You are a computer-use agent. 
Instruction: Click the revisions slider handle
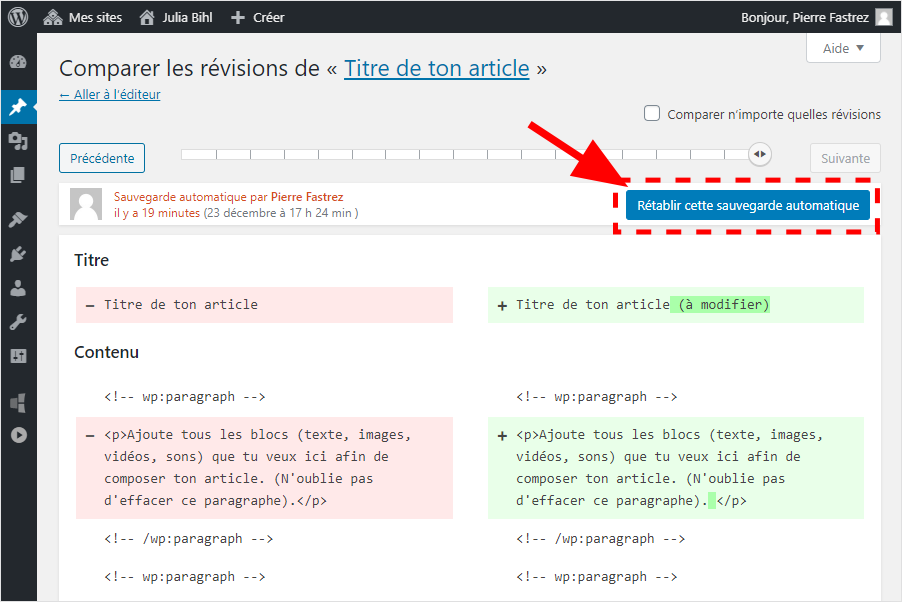(761, 154)
